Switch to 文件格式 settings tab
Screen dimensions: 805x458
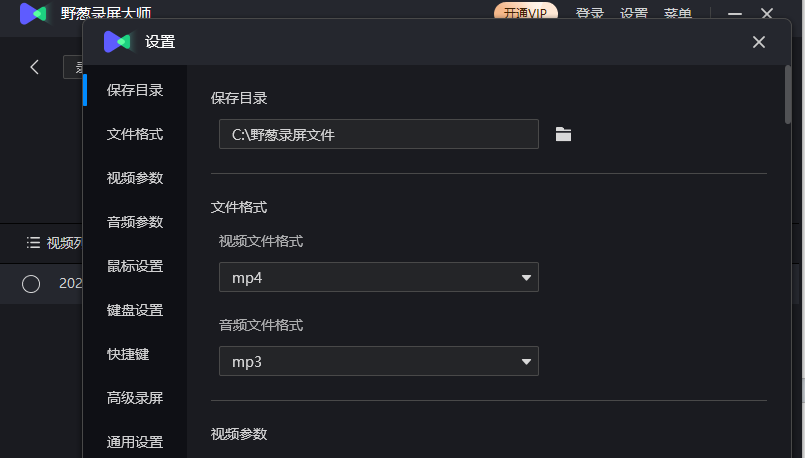pyautogui.click(x=135, y=135)
